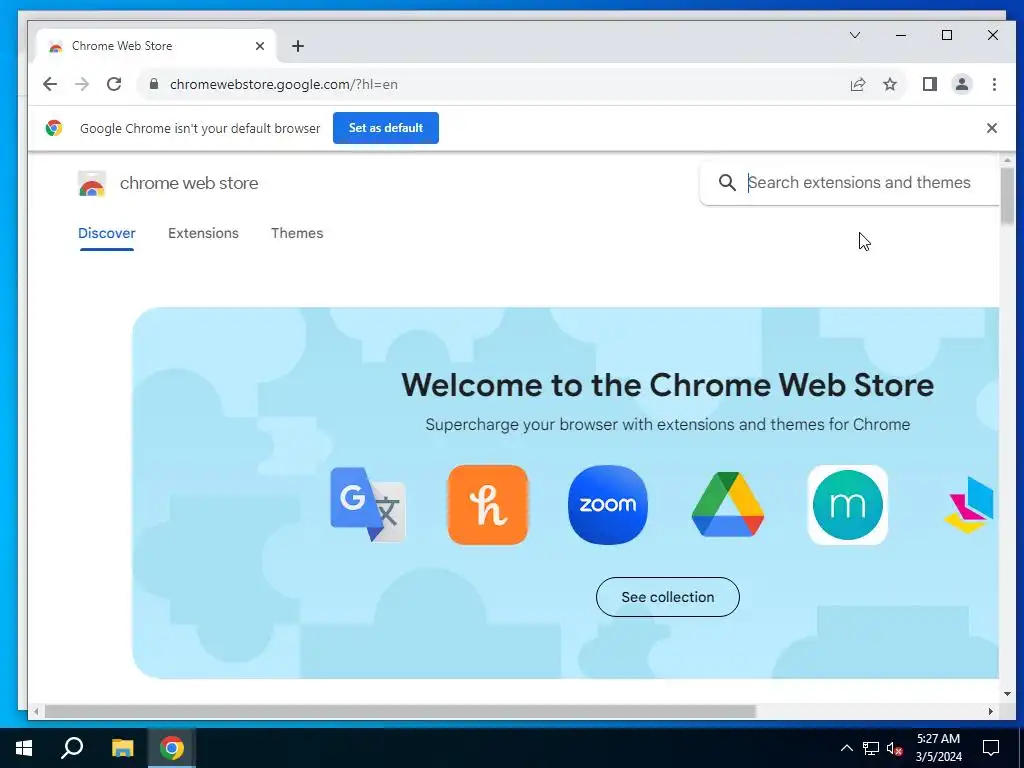The height and width of the screenshot is (768, 1024).
Task: Reload the Chrome Web Store page
Action: pyautogui.click(x=114, y=84)
